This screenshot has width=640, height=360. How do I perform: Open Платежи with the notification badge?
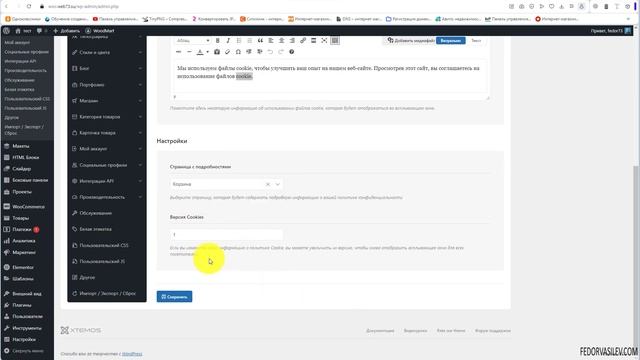27,230
